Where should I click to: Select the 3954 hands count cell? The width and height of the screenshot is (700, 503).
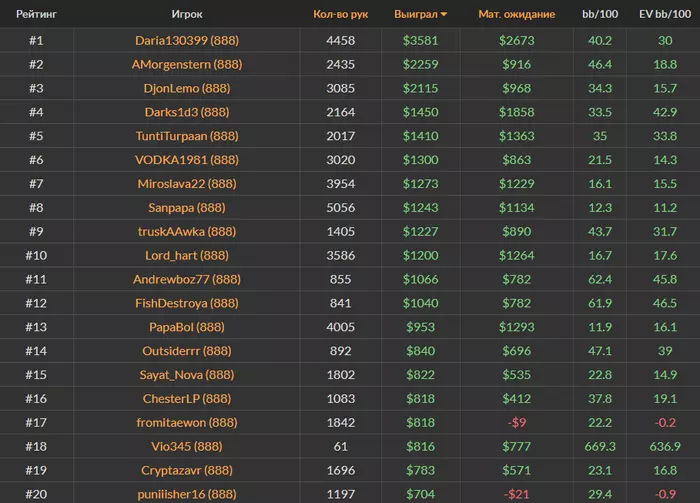point(341,184)
